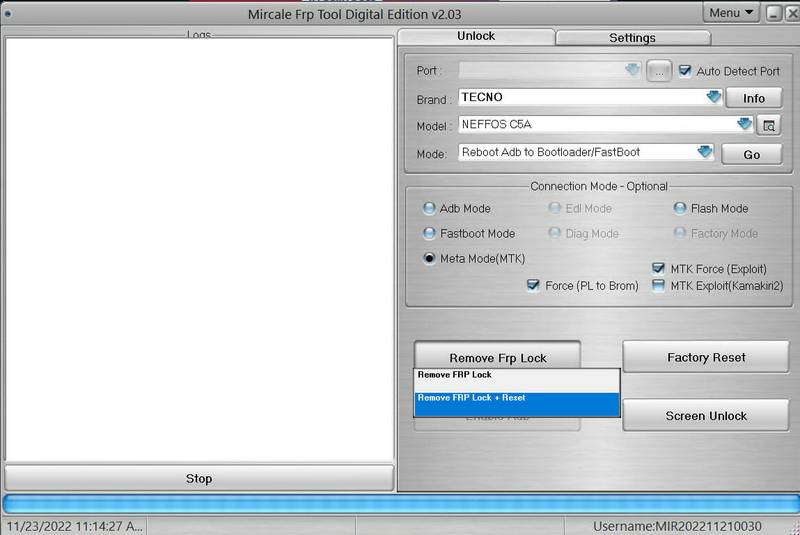The height and width of the screenshot is (535, 800).
Task: Toggle the Auto Detect Port checkbox
Action: coord(685,71)
